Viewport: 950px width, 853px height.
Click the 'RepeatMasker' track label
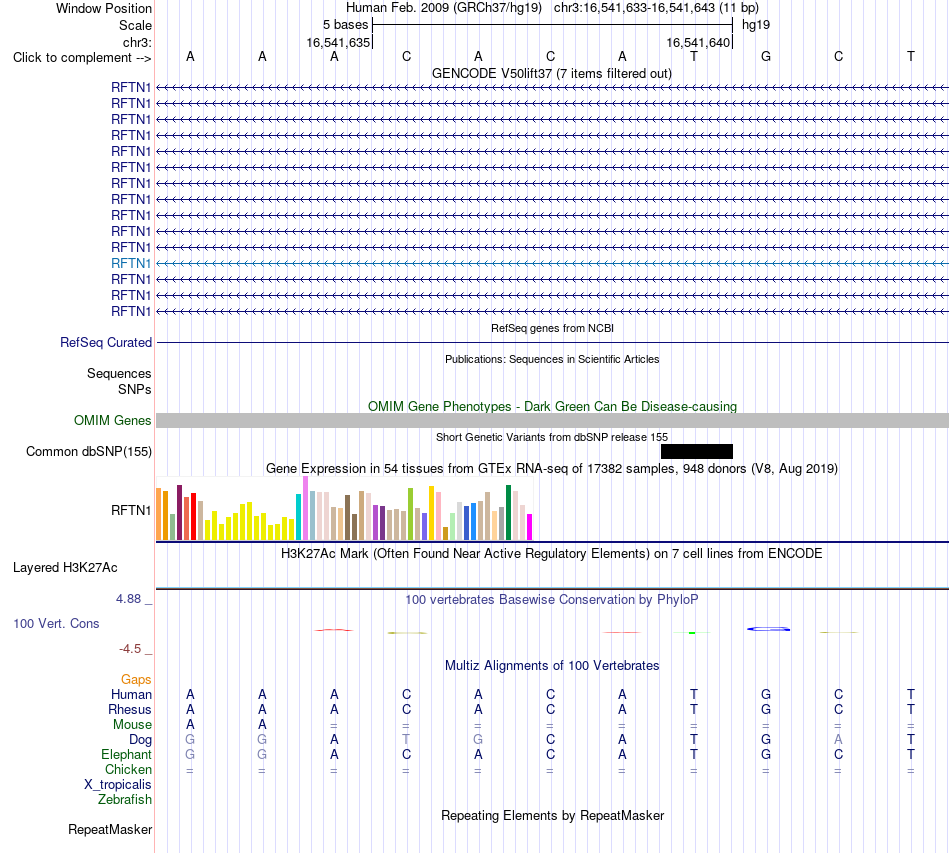pyautogui.click(x=110, y=829)
